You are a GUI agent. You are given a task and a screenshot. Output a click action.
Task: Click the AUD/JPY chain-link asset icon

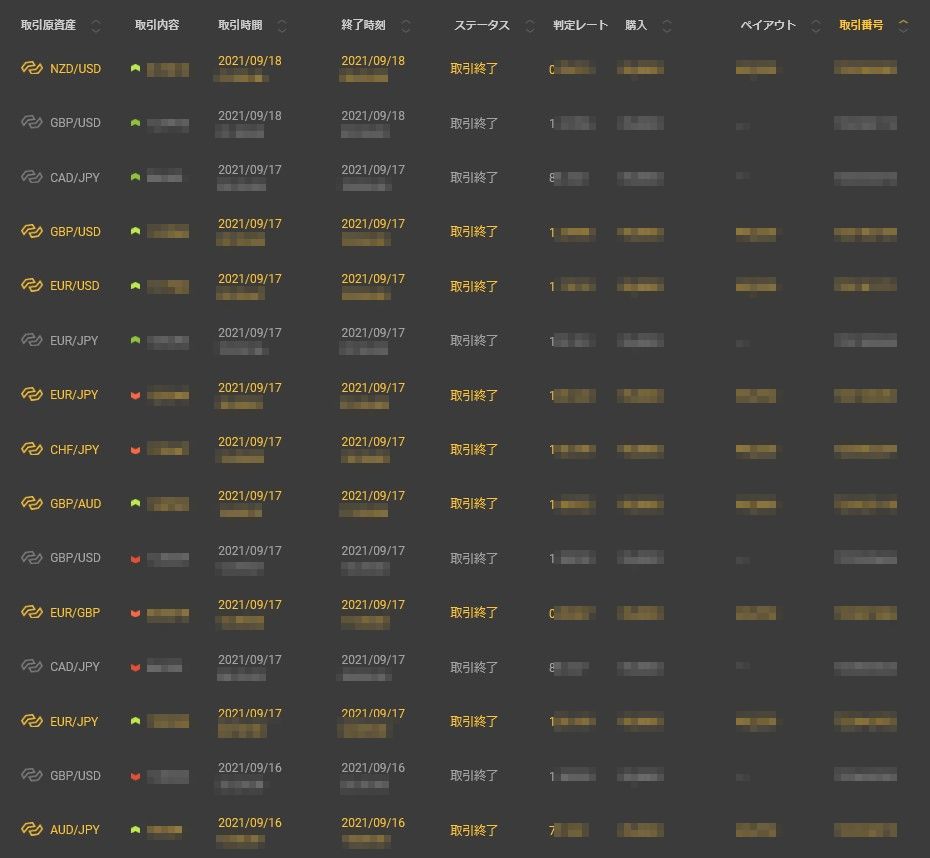[32, 830]
